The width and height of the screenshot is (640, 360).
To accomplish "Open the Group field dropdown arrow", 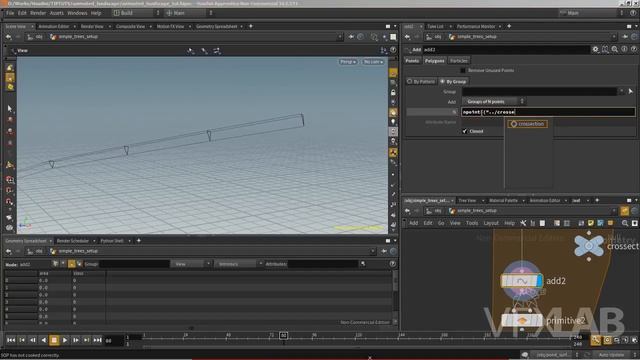I will [x=622, y=91].
